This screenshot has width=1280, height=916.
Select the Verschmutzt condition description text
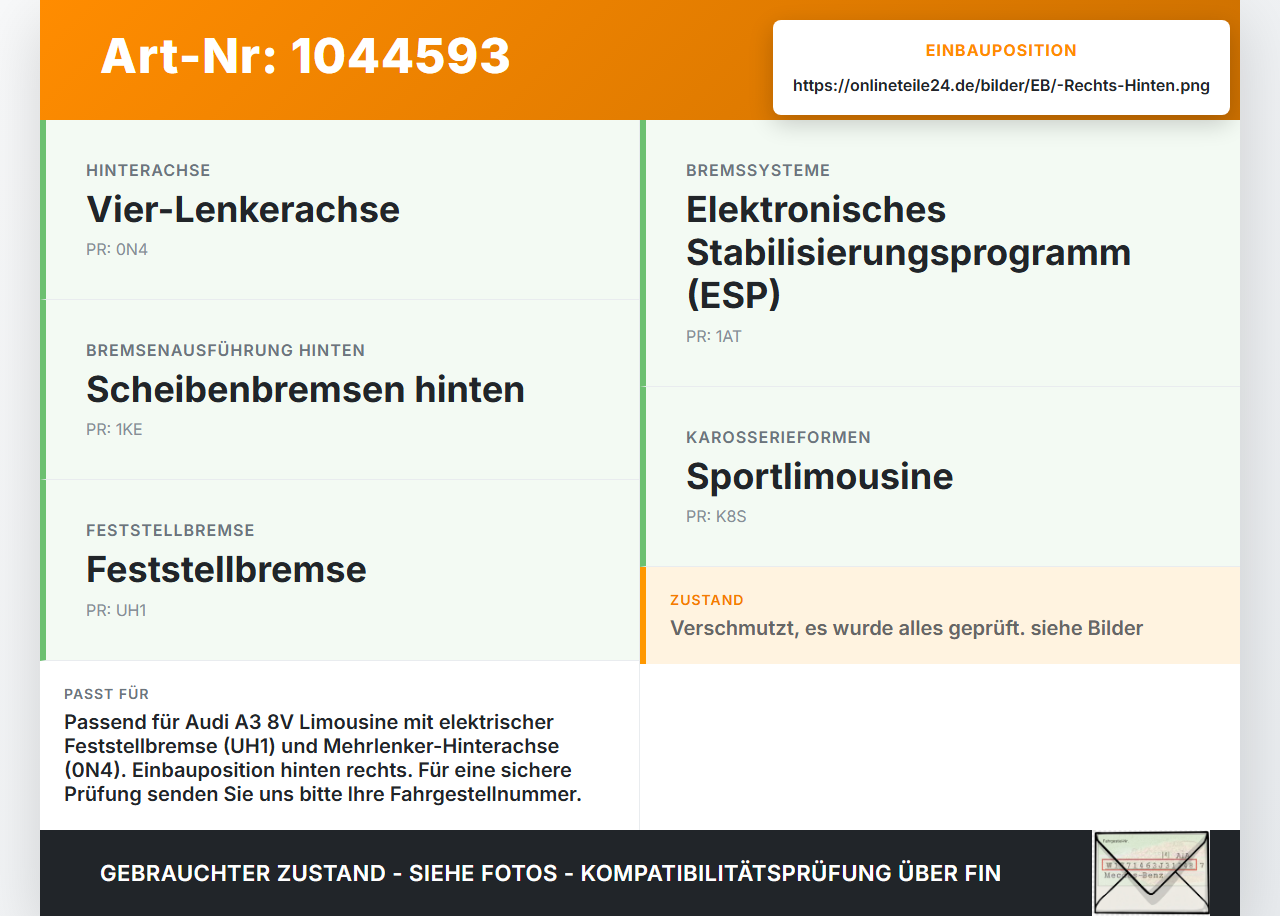coord(906,628)
